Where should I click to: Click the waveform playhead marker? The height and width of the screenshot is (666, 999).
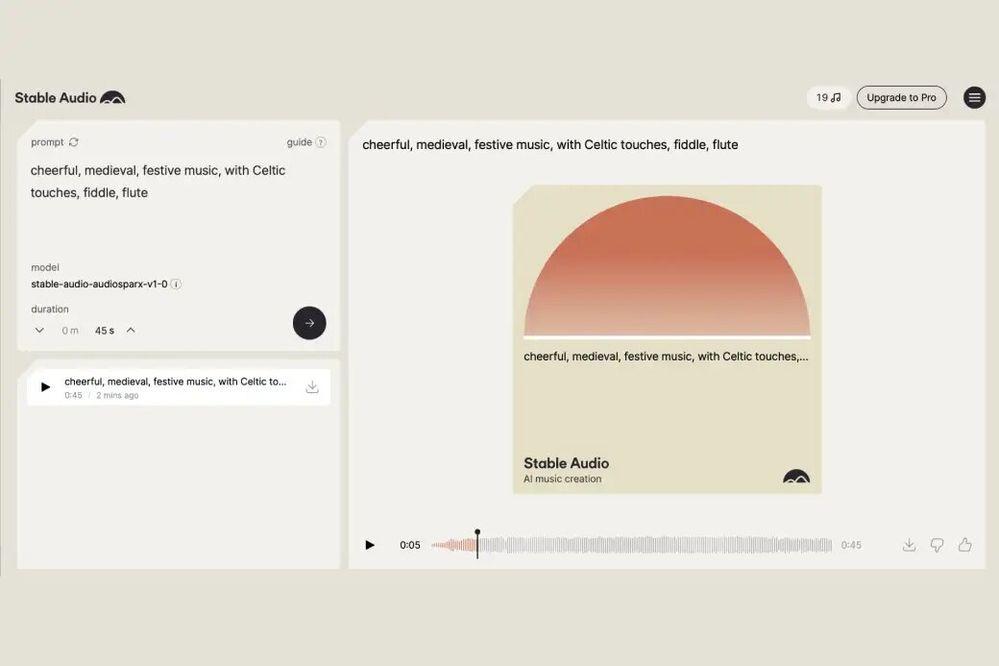(477, 544)
